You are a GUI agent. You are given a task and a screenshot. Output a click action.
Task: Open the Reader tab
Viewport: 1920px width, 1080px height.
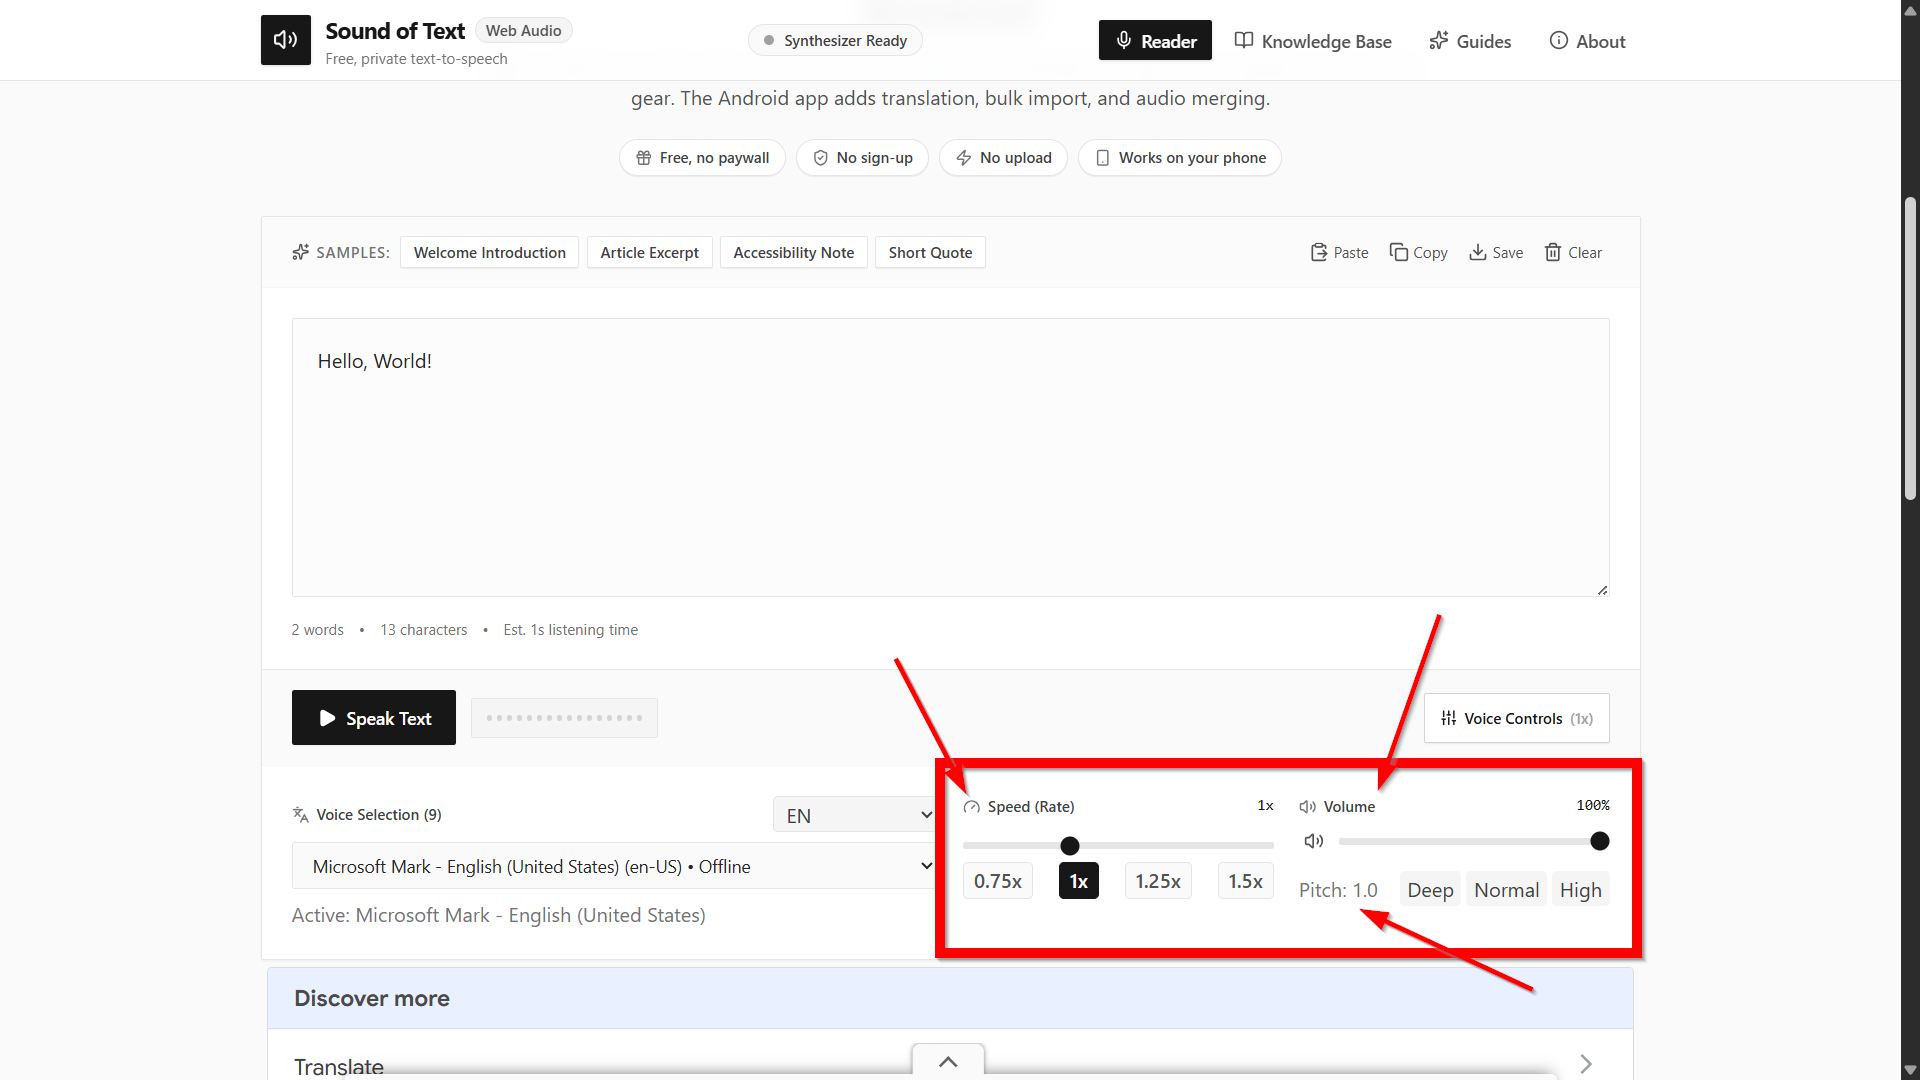[1155, 40]
